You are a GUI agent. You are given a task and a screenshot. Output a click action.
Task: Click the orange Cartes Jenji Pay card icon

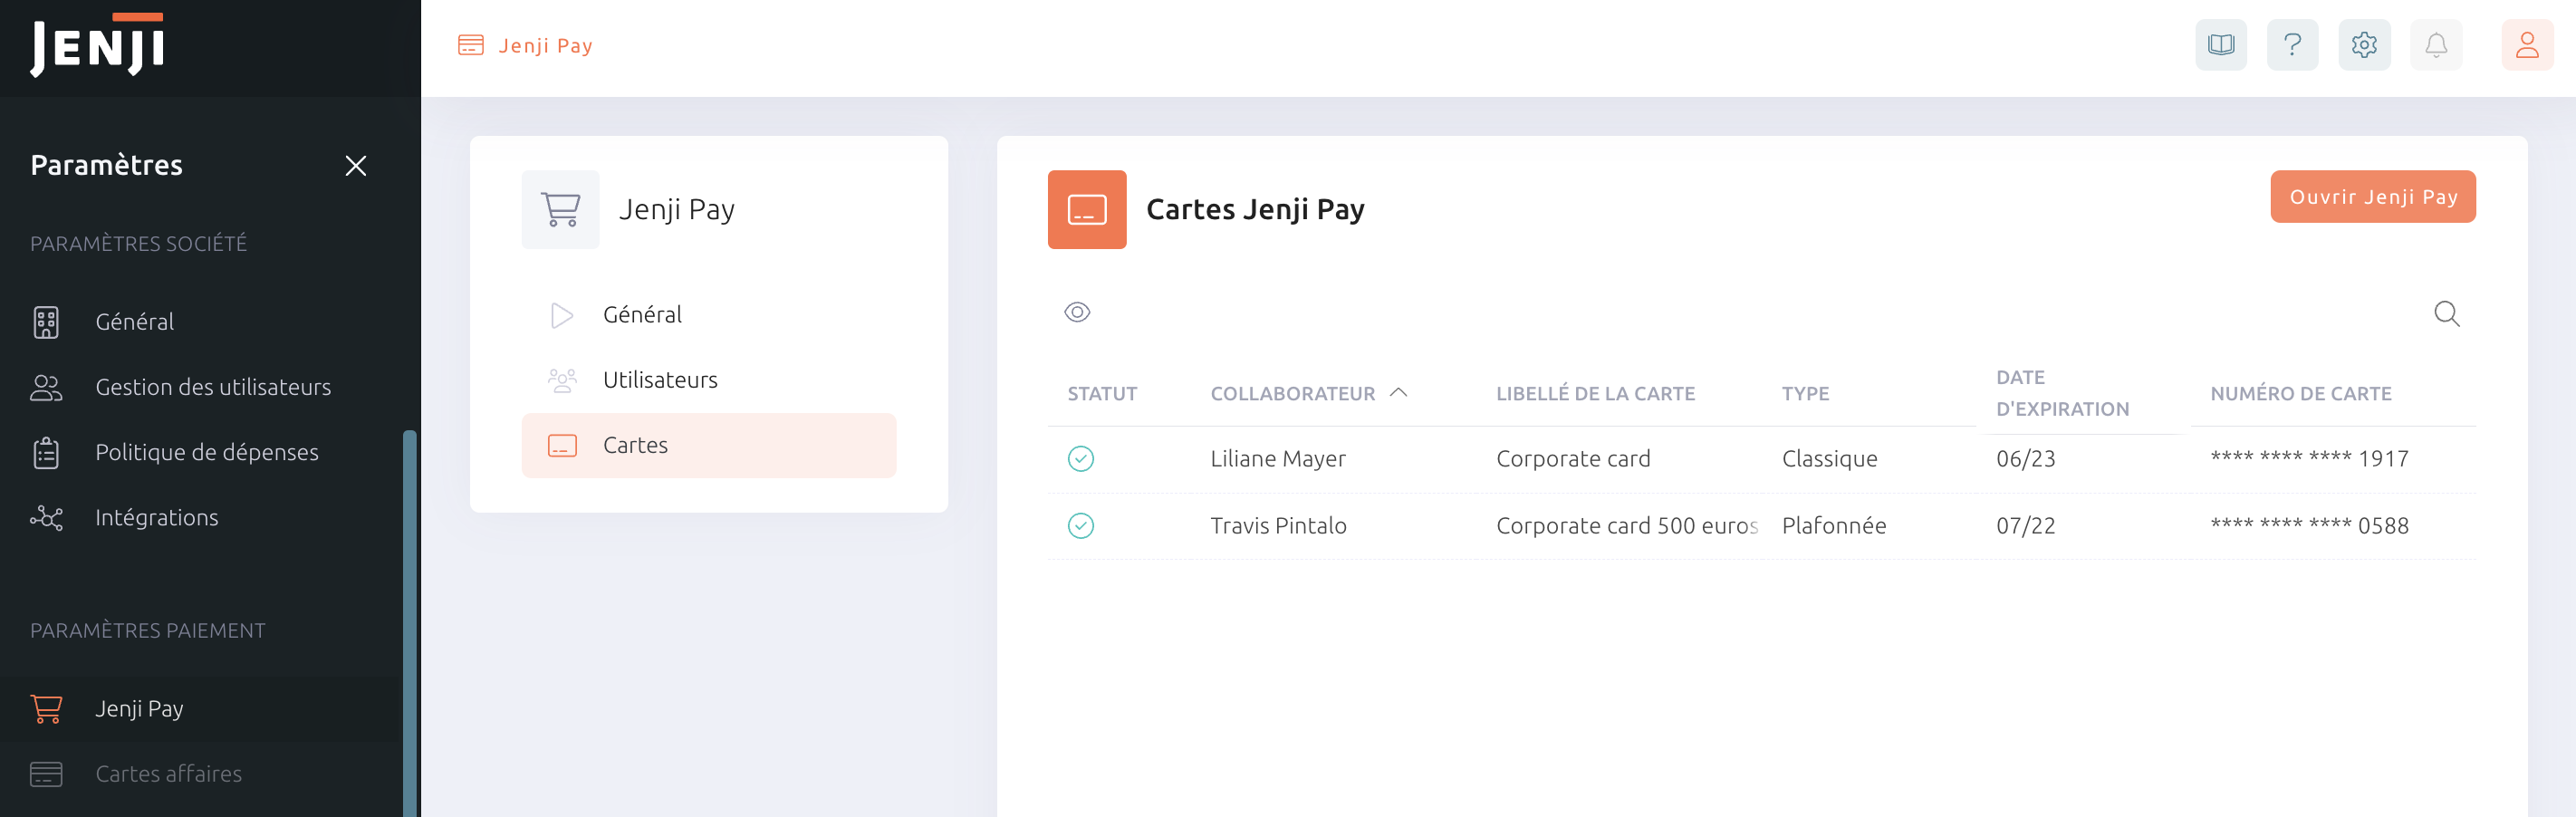tap(1086, 209)
